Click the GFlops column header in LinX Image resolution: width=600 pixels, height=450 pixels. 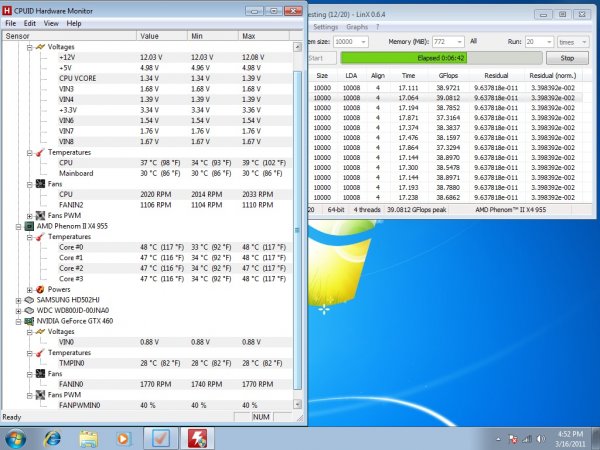[448, 76]
